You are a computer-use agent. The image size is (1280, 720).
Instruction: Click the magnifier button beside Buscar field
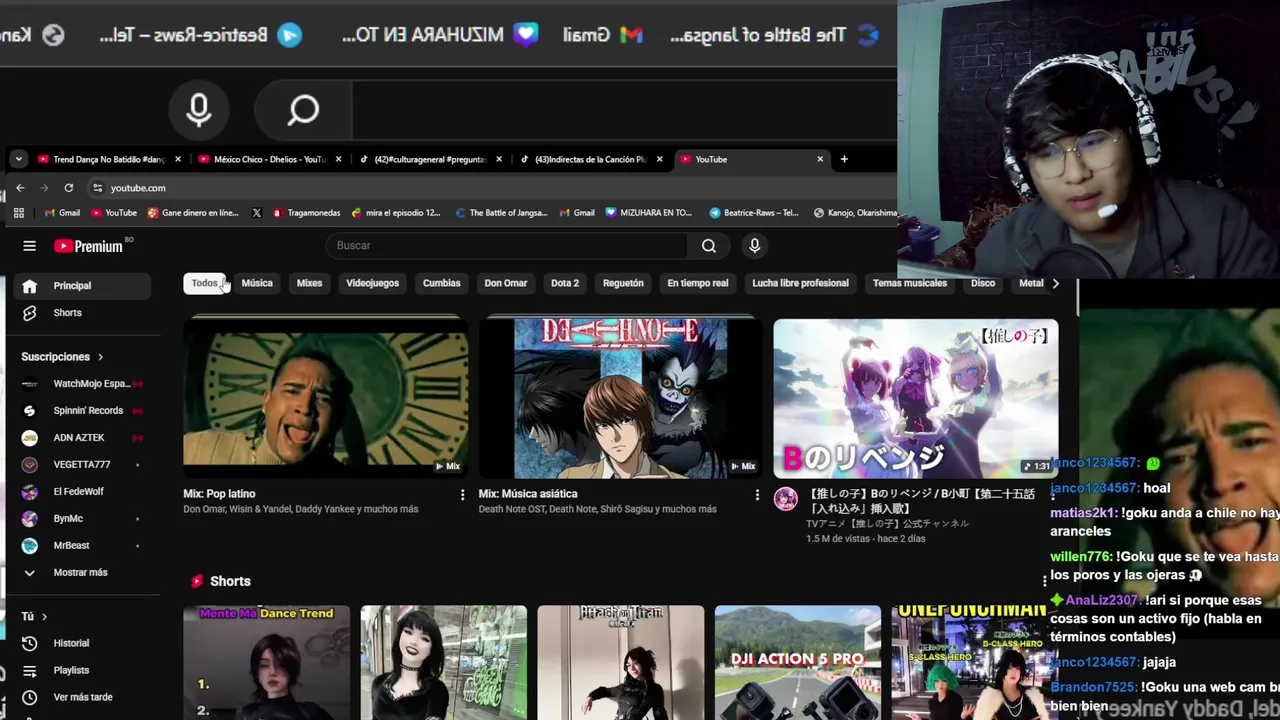(709, 246)
